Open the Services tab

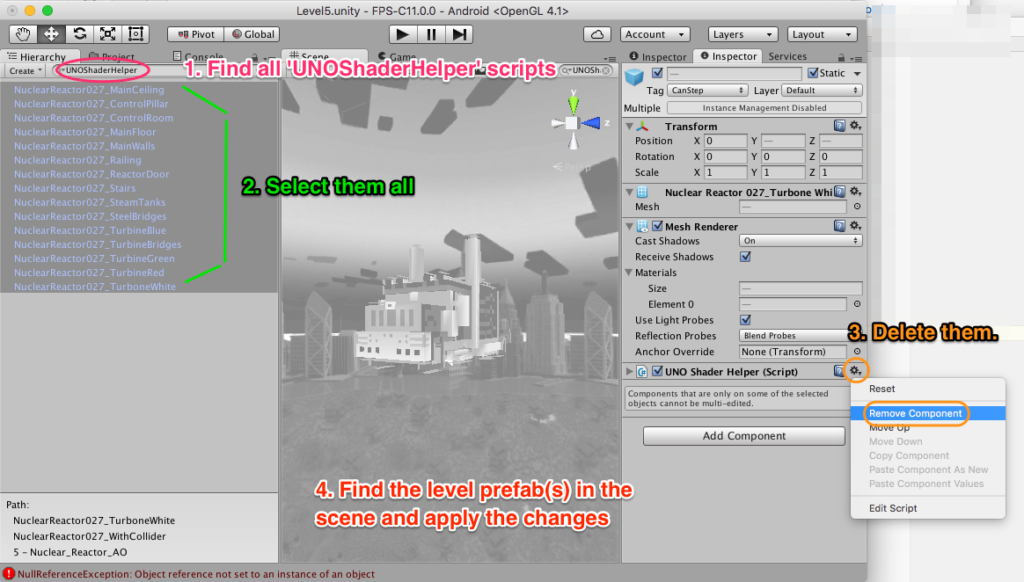coord(787,56)
